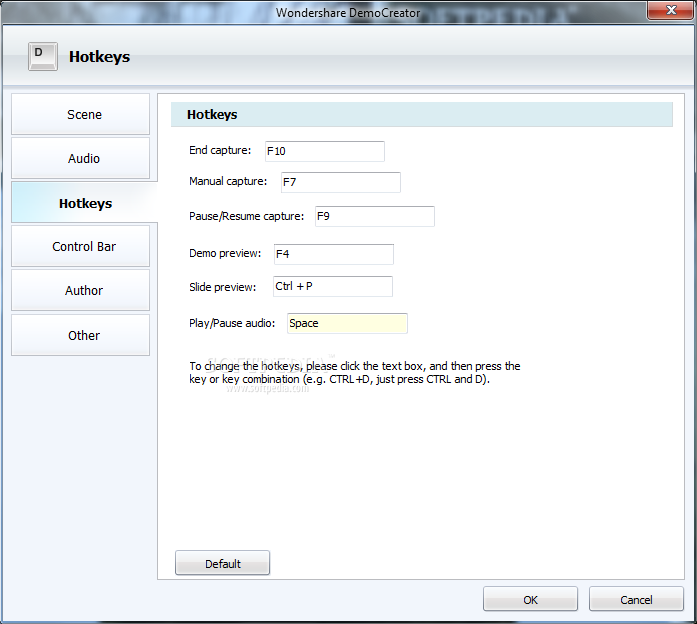Click the 'Play/Pause audio:' label
The width and height of the screenshot is (697, 624).
232,323
